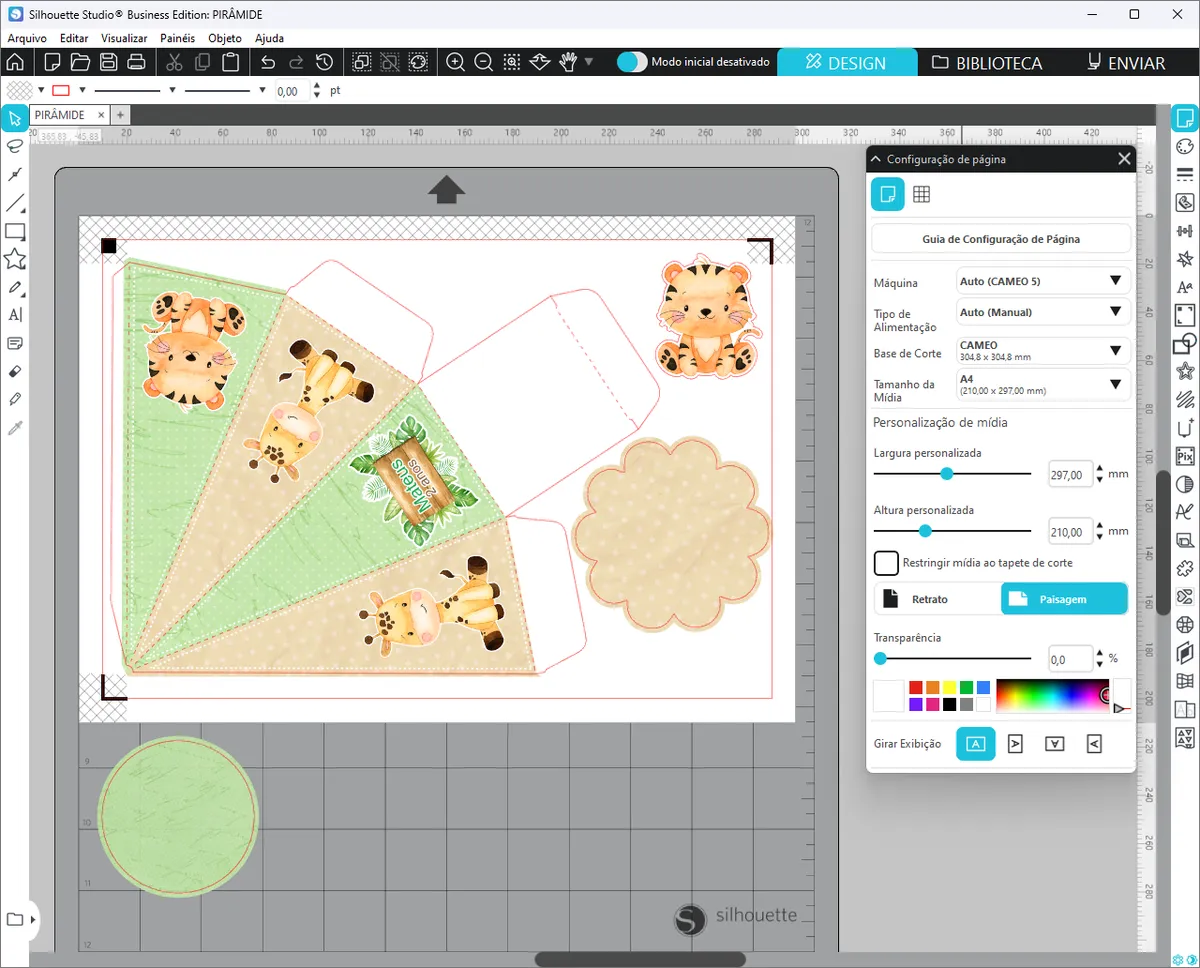Rotate display view 90 degrees right

point(1015,744)
